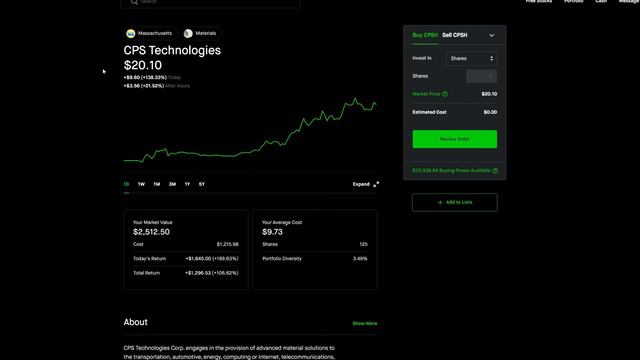
Task: Click the Buying Power info icon
Action: [495, 171]
